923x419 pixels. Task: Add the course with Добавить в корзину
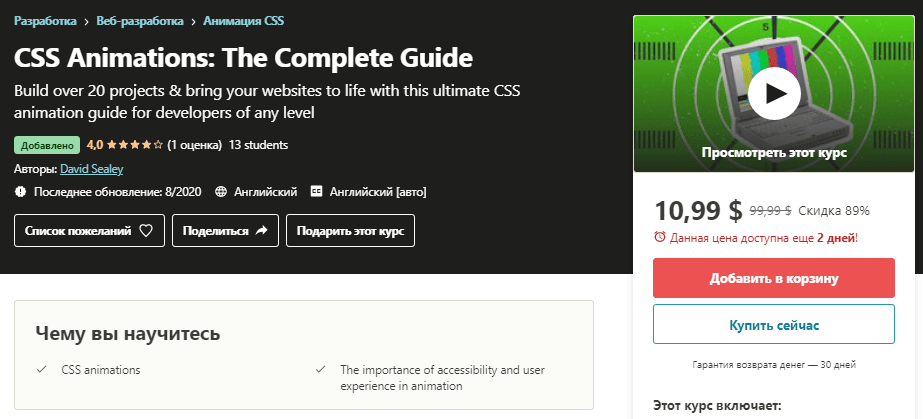pos(773,278)
